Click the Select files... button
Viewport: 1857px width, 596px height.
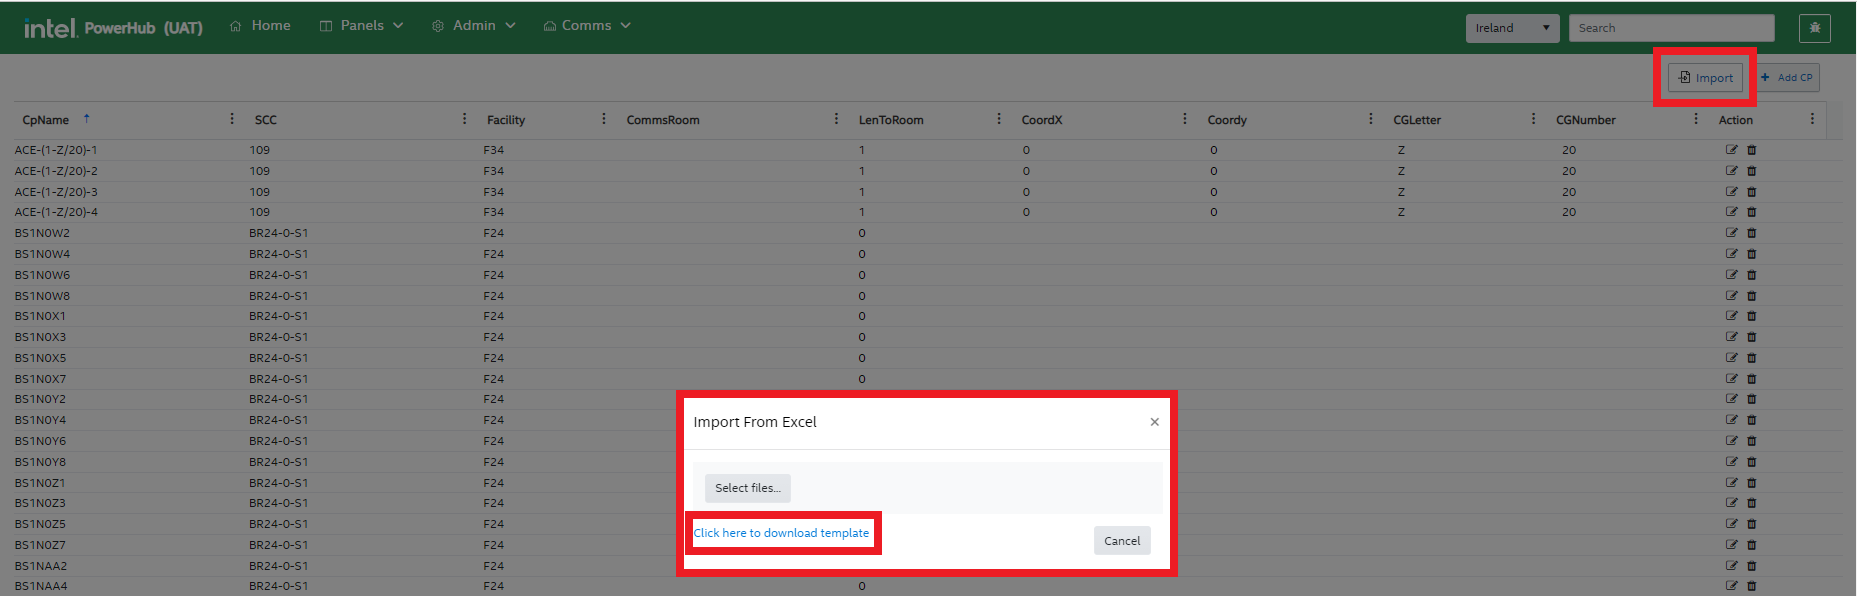coord(747,488)
